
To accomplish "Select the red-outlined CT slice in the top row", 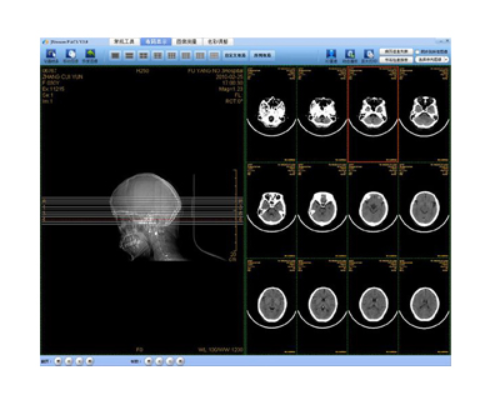I will coord(373,114).
